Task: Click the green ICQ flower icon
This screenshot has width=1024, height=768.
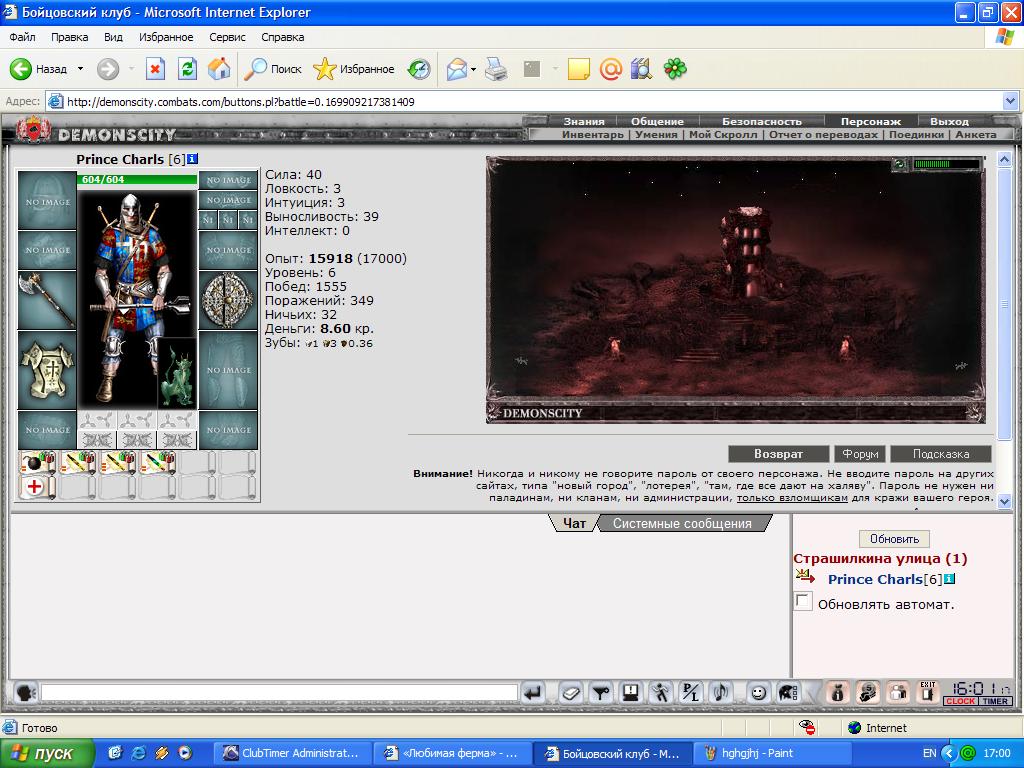Action: pyautogui.click(x=675, y=69)
